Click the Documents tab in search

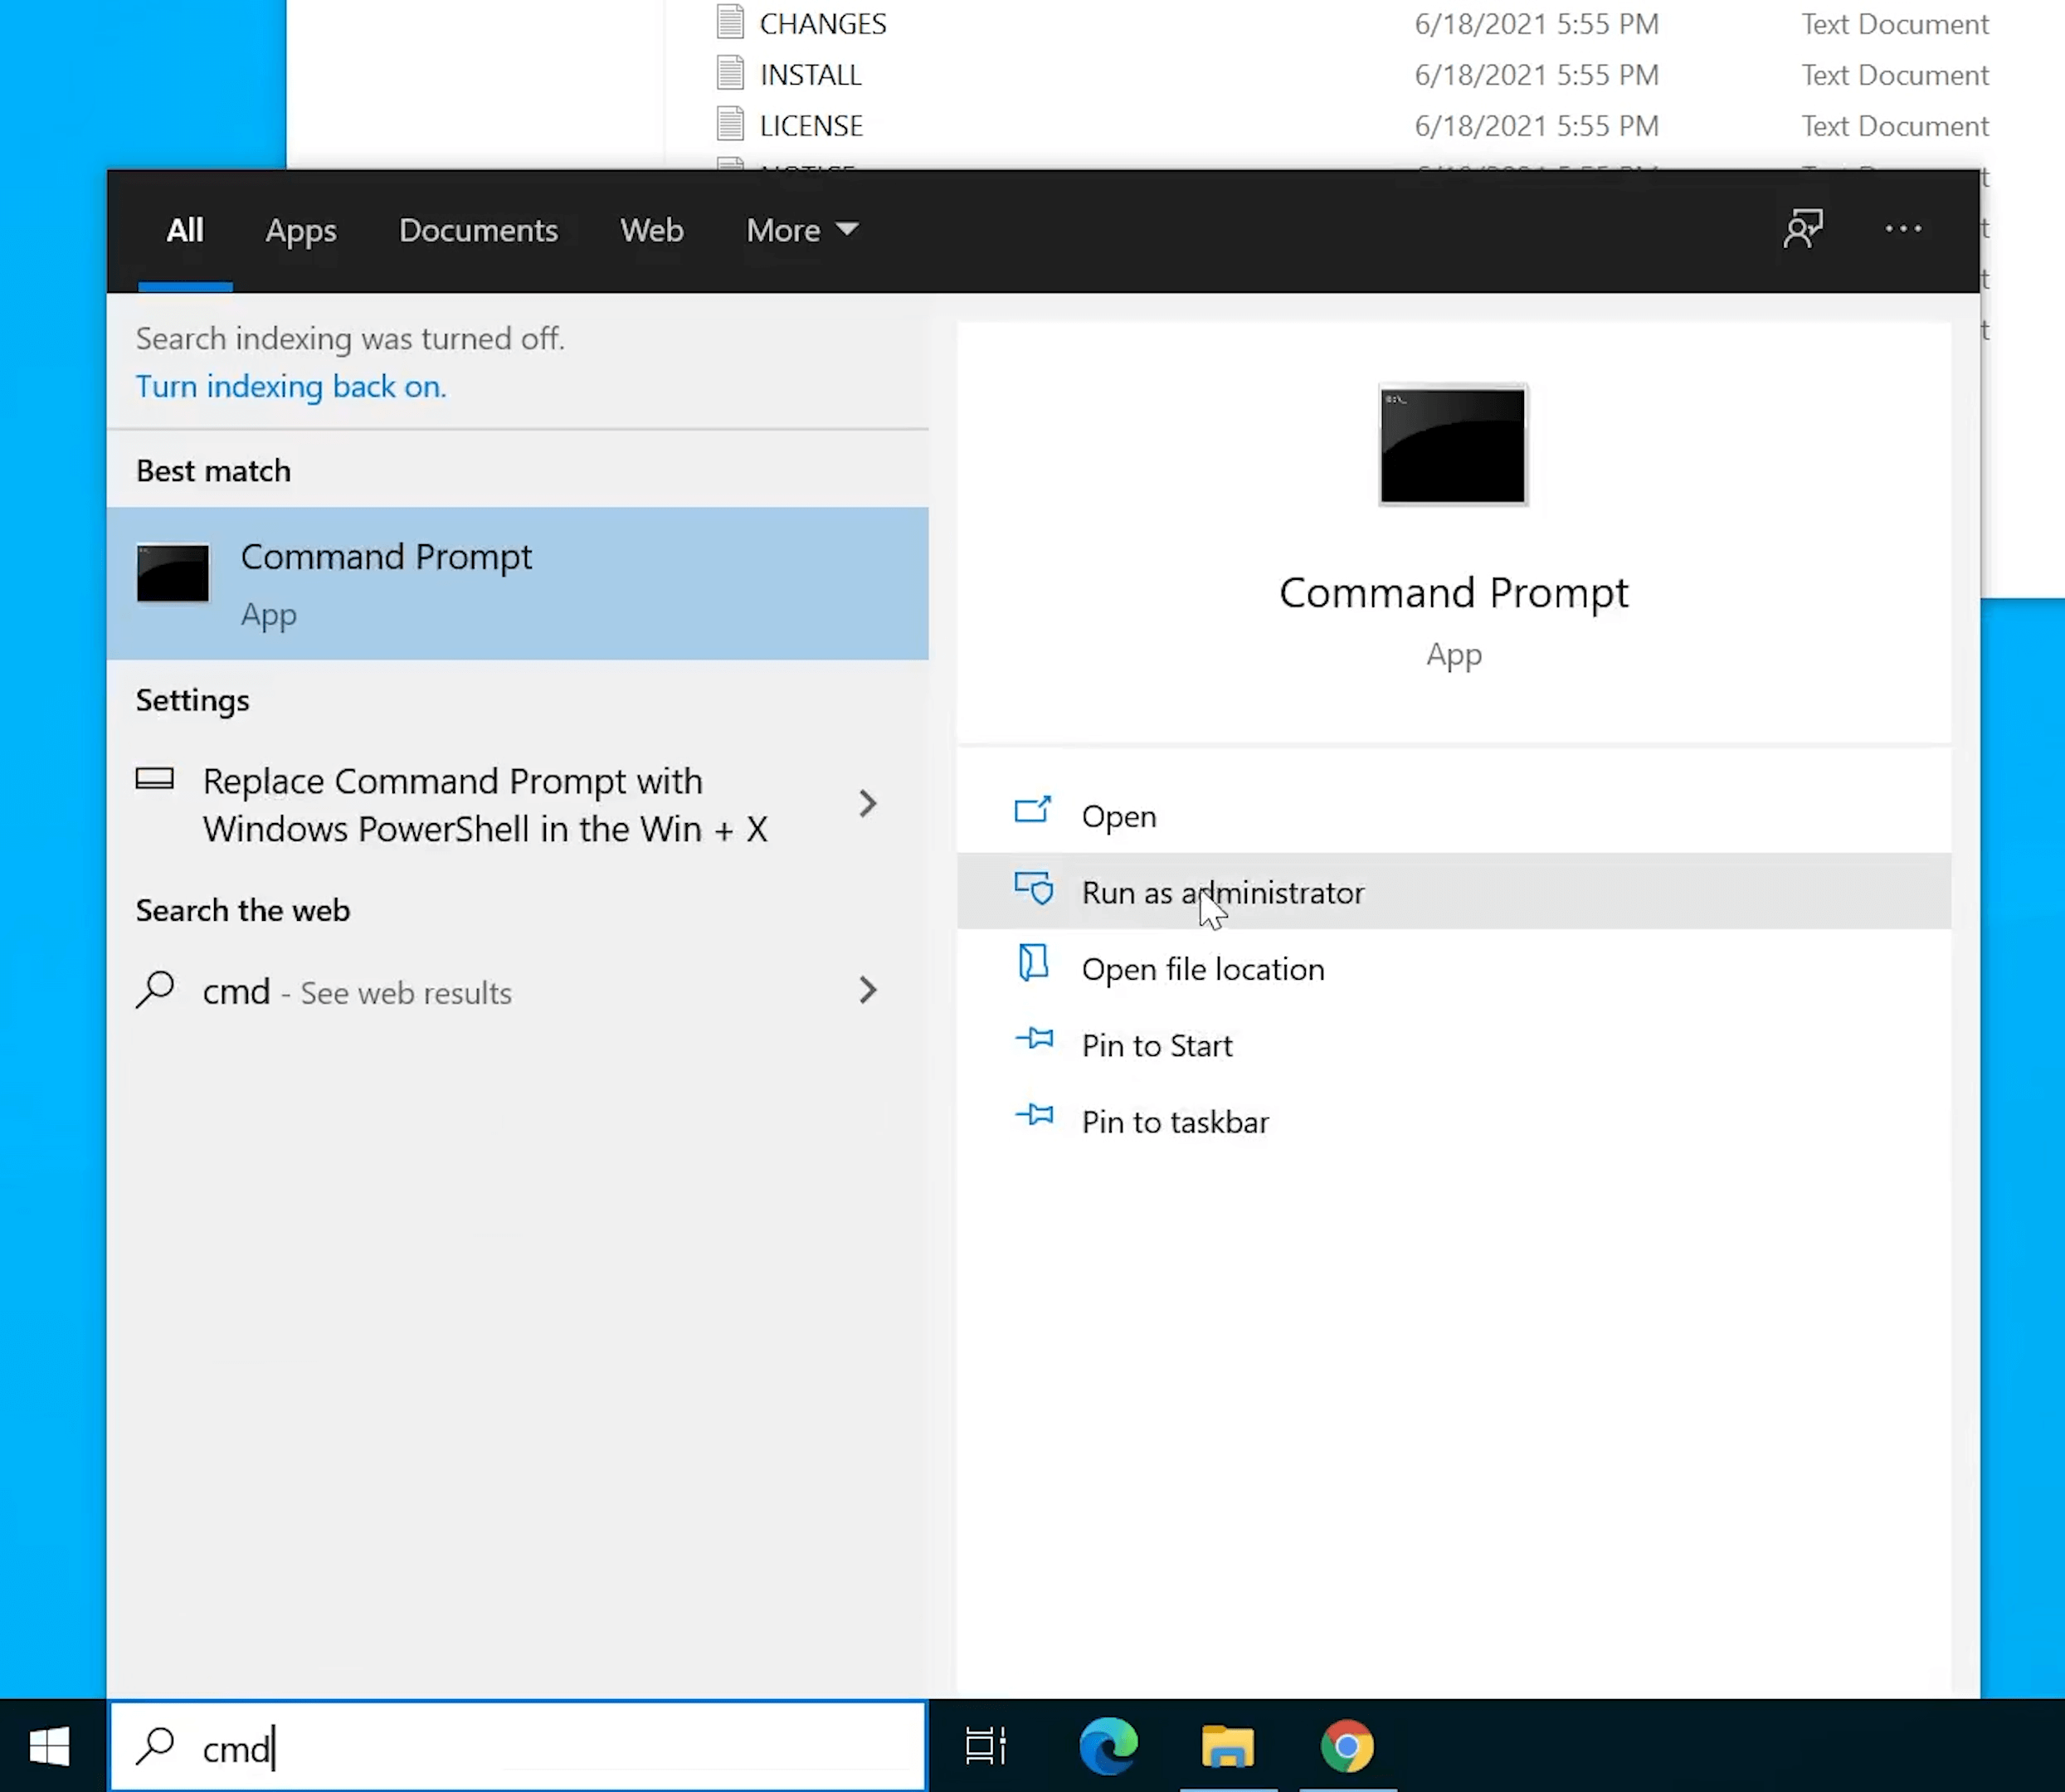pyautogui.click(x=478, y=230)
